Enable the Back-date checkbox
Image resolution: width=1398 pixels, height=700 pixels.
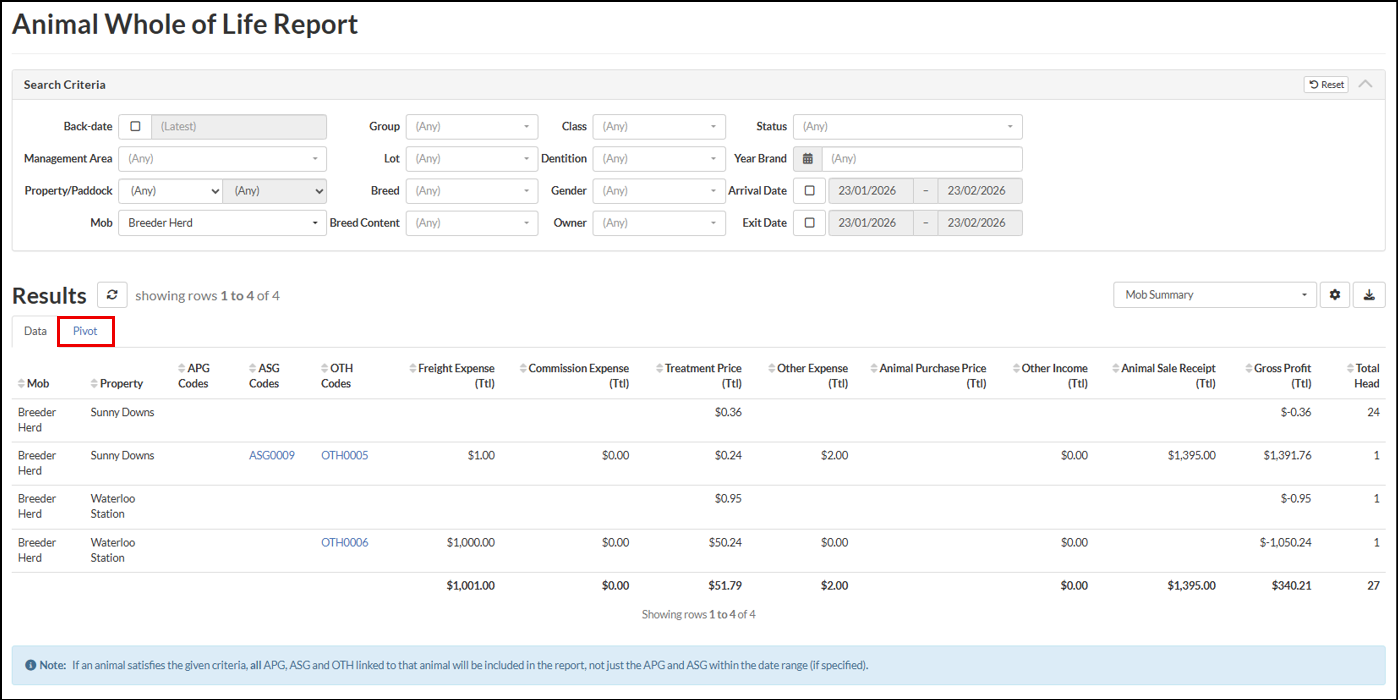135,127
